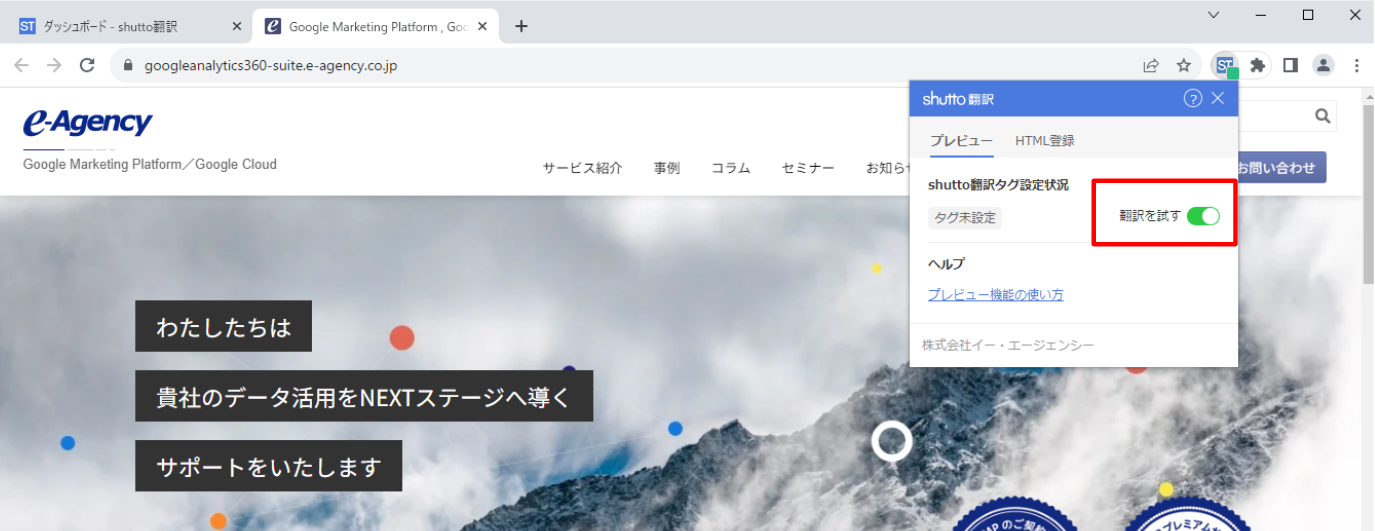Switch to the HTML登録 tab
This screenshot has width=1375, height=531.
pos(1045,141)
